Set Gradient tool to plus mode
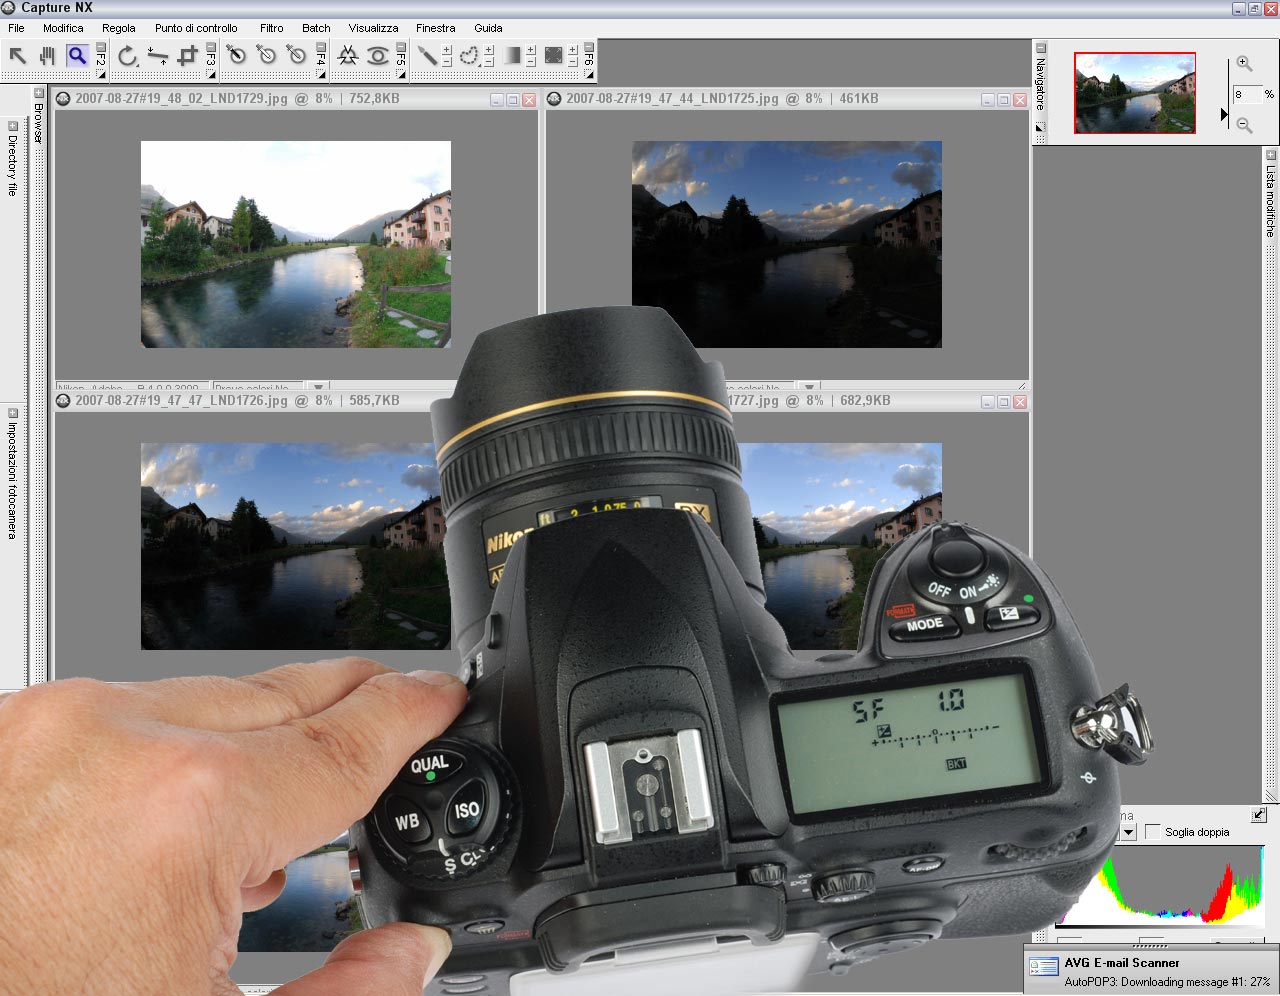This screenshot has width=1280, height=996. (531, 49)
